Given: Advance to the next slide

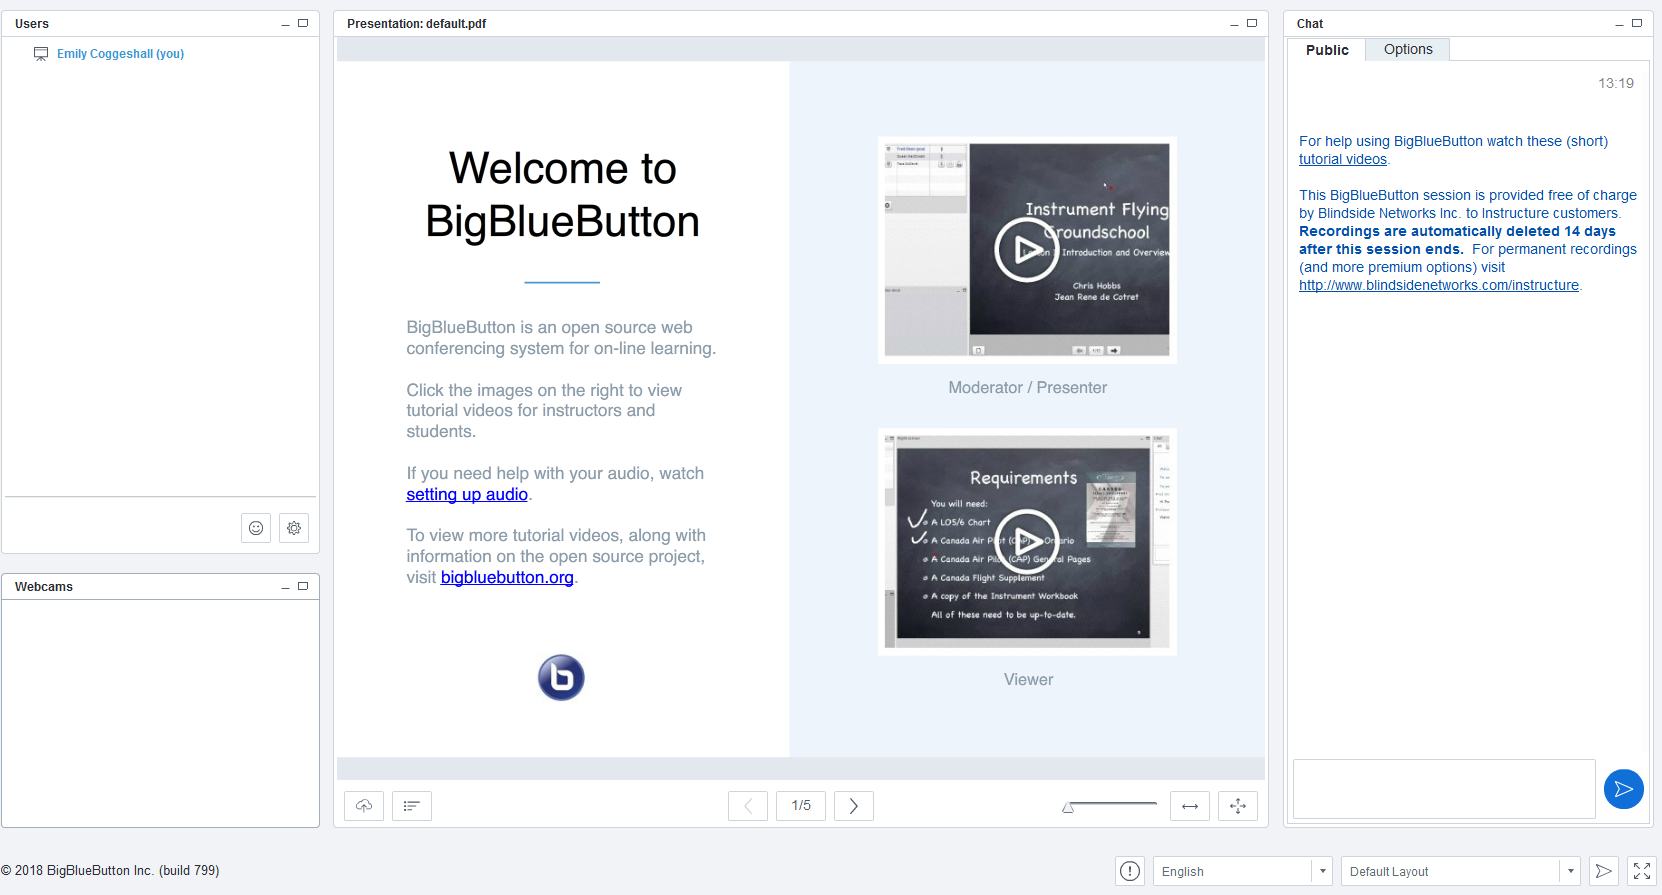Looking at the screenshot, I should coord(854,806).
